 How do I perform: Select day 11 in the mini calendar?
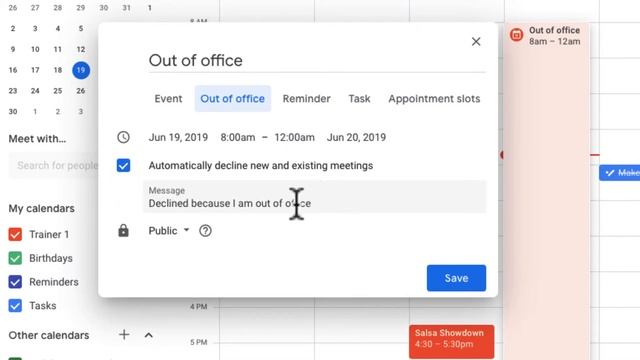pos(58,49)
